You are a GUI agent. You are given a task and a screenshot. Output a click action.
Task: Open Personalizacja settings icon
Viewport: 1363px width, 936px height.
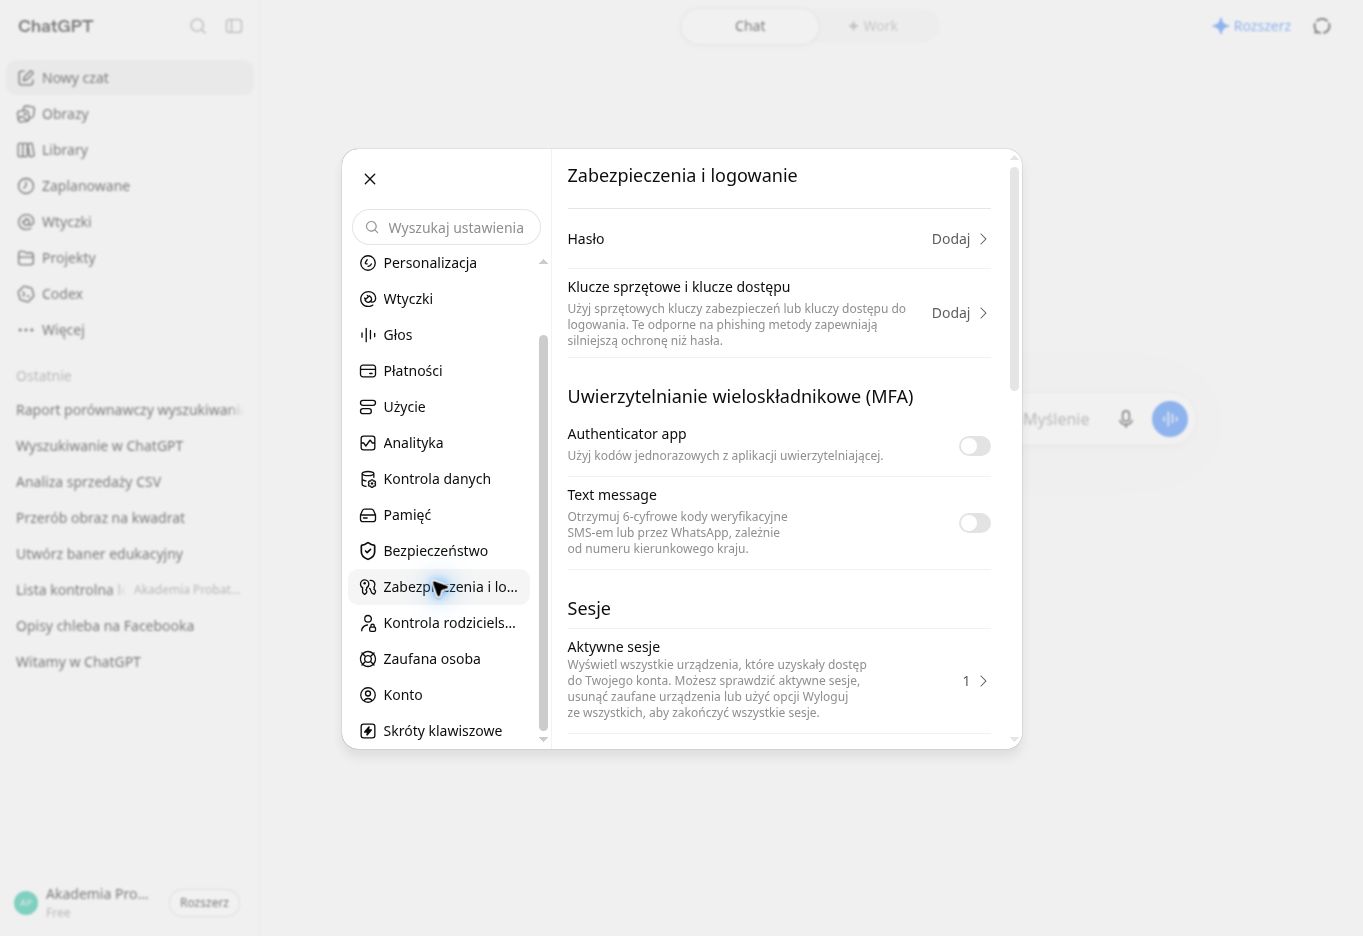click(368, 263)
